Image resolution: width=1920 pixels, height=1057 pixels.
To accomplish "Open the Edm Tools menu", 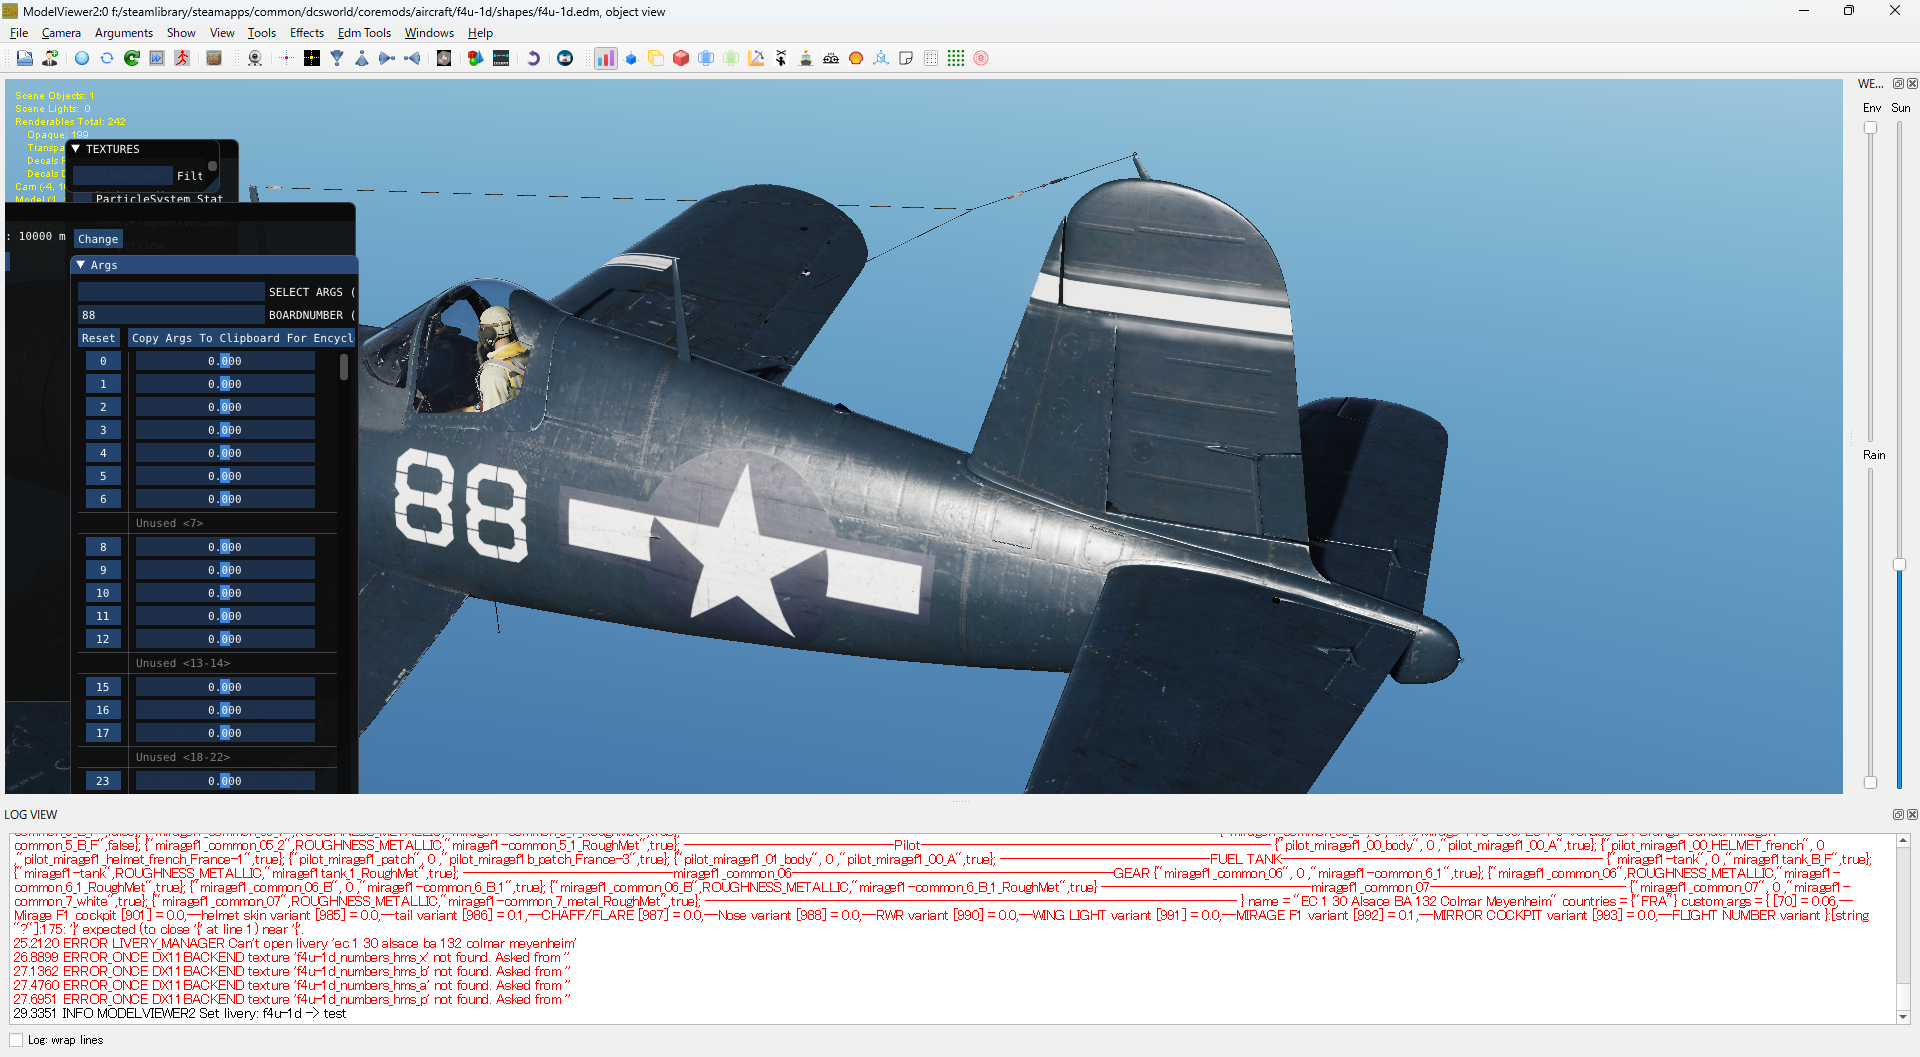I will click(x=364, y=33).
